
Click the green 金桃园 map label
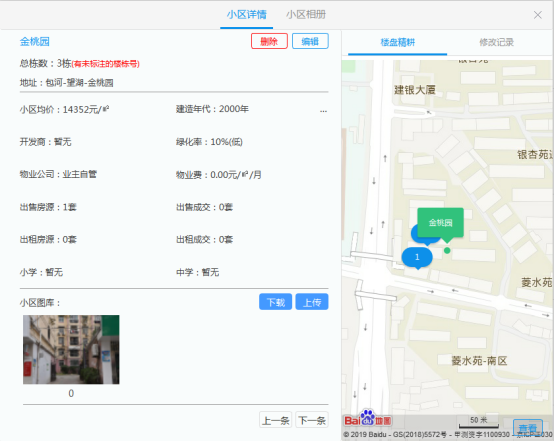[440, 223]
